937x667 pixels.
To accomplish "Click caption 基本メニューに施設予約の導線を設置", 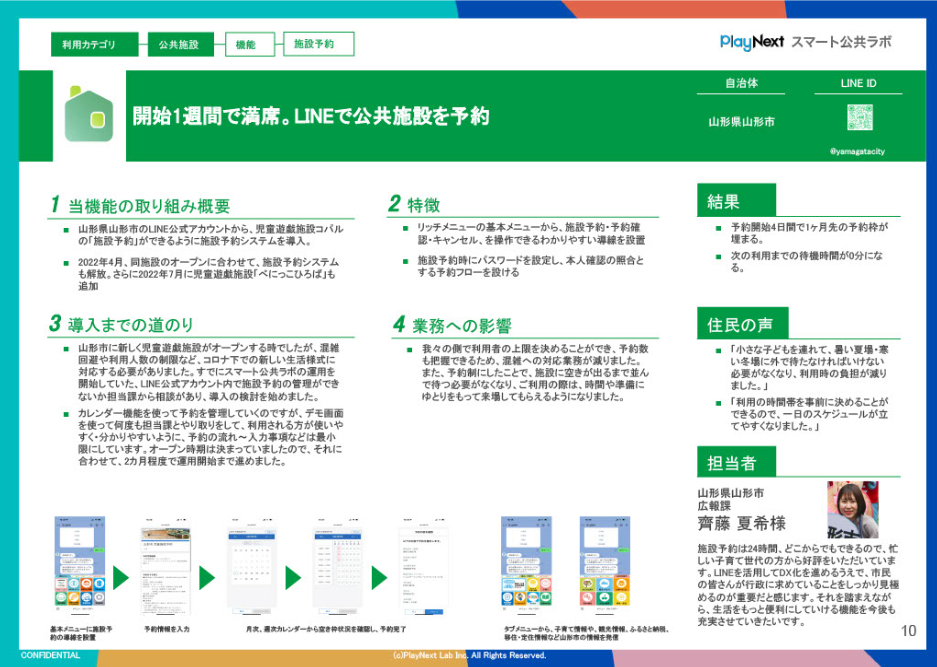I will point(81,633).
